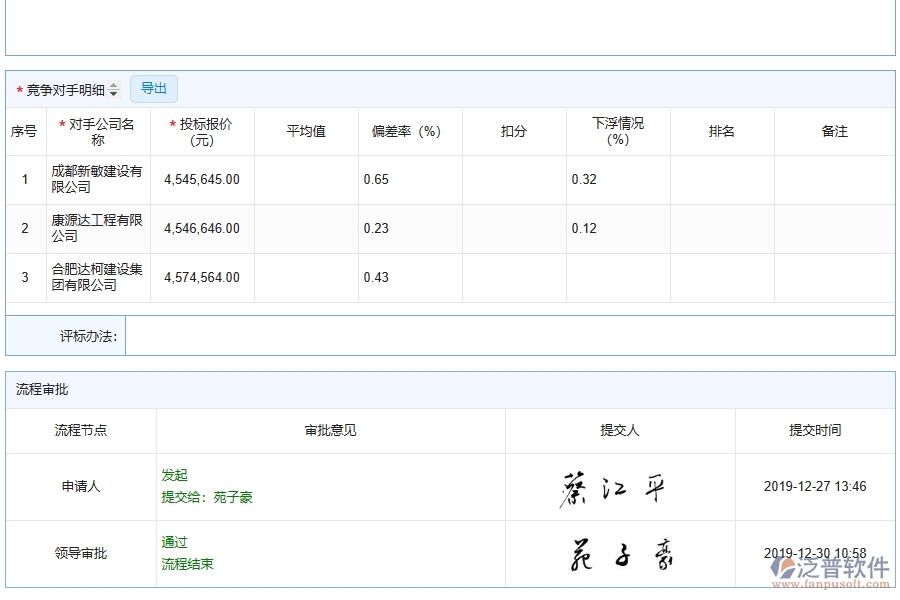Select the 偏差率(%) column header
Screen dimensions: 900x600
tap(407, 130)
